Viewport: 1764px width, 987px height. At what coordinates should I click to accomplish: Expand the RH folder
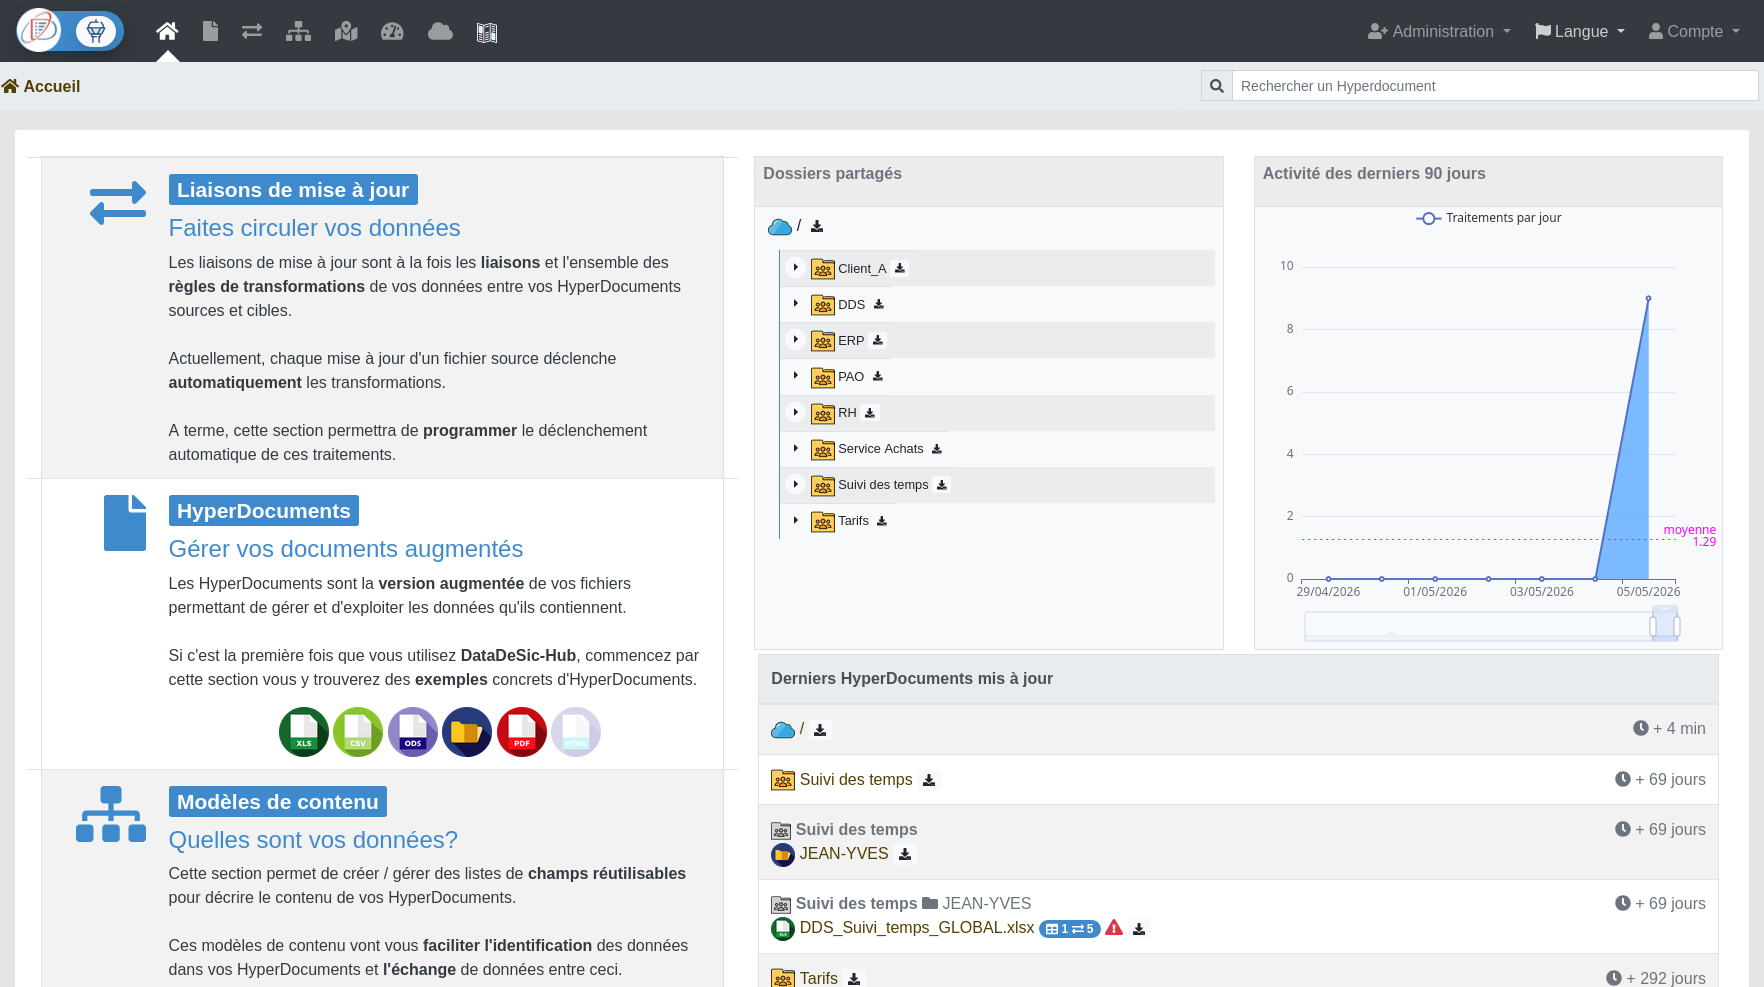tap(796, 412)
